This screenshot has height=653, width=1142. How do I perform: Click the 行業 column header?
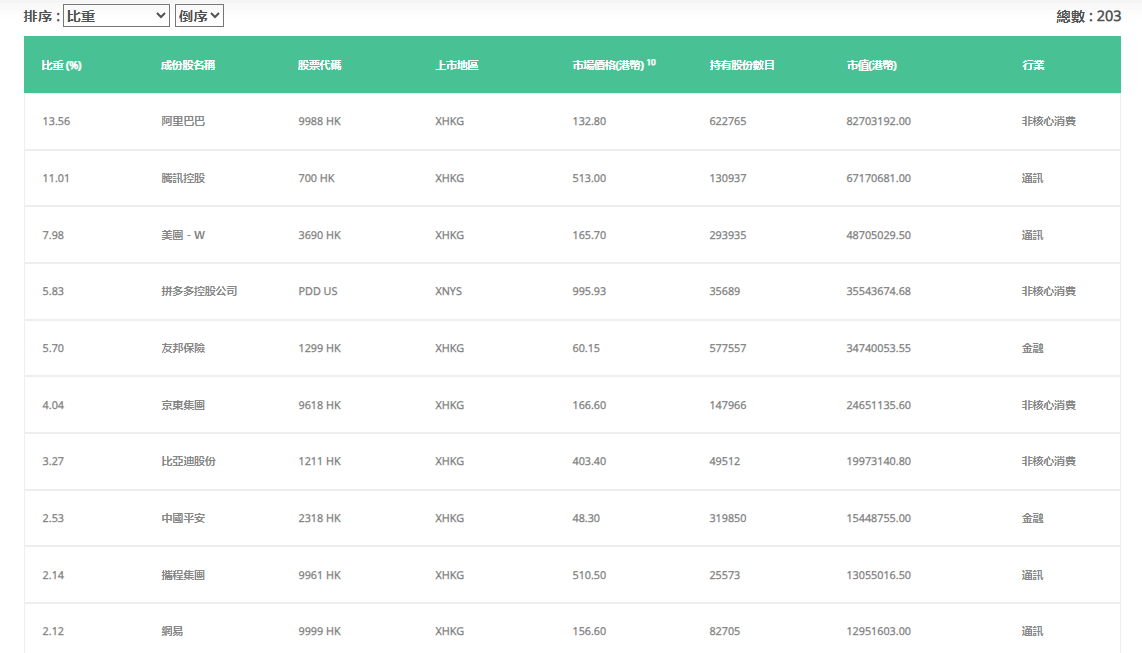click(x=1033, y=66)
